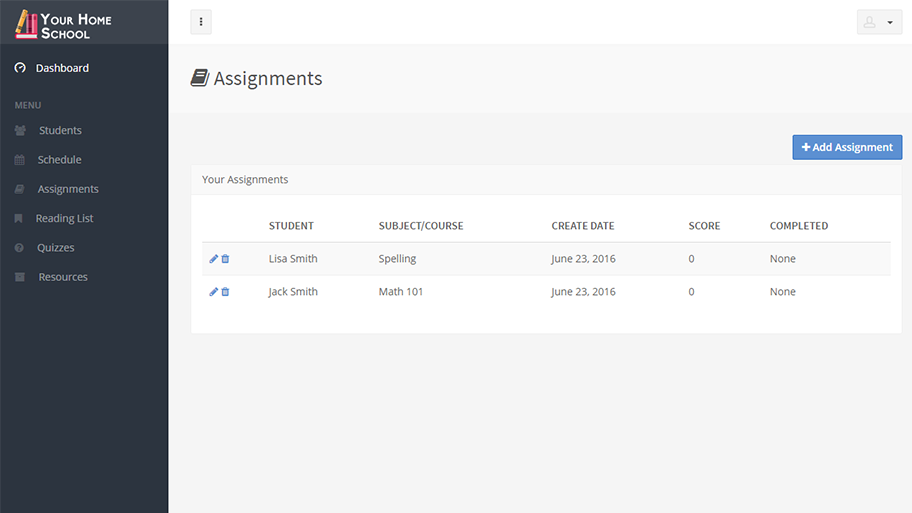The image size is (912, 513).
Task: Open the user account dropdown
Action: click(x=879, y=22)
